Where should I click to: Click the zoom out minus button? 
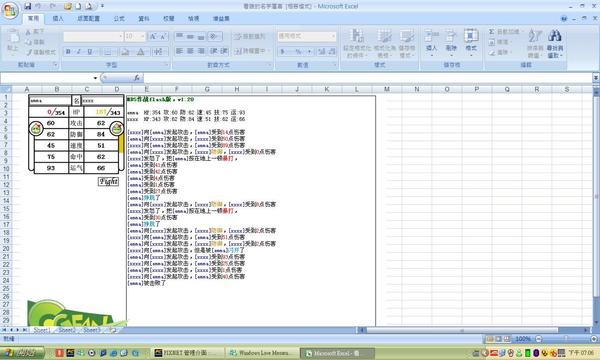point(538,339)
